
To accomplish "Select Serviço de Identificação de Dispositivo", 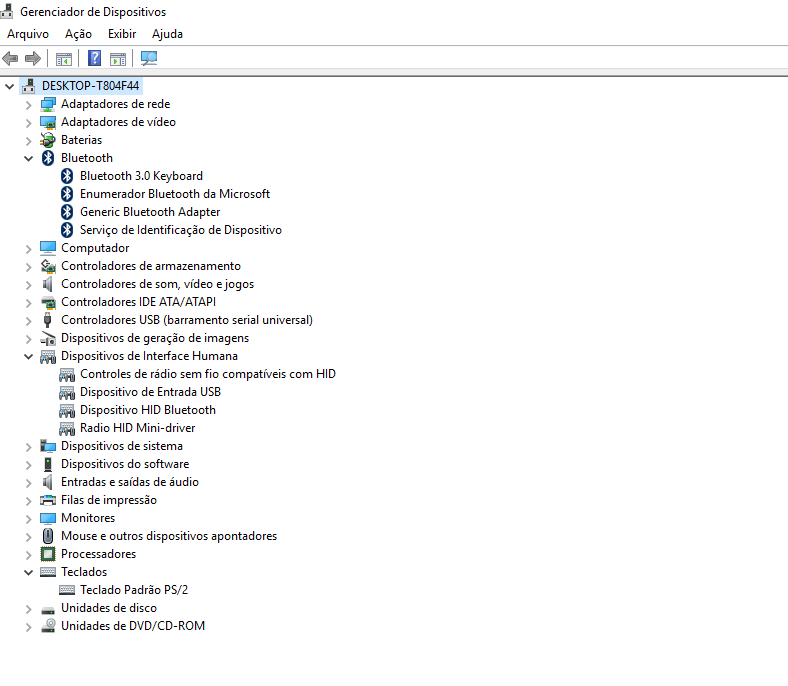I will coord(181,230).
